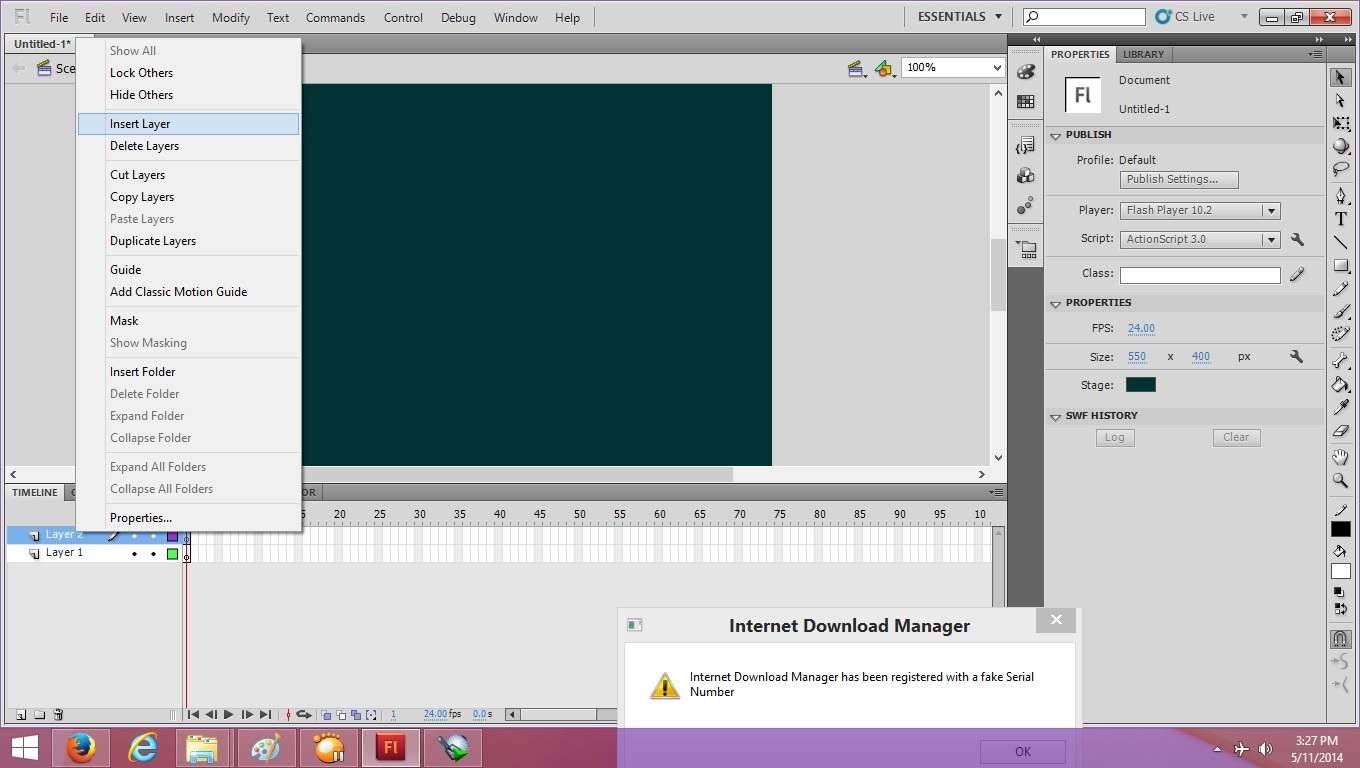Click the pencil icon to edit the class definition
This screenshot has height=768, width=1360.
tap(1297, 274)
